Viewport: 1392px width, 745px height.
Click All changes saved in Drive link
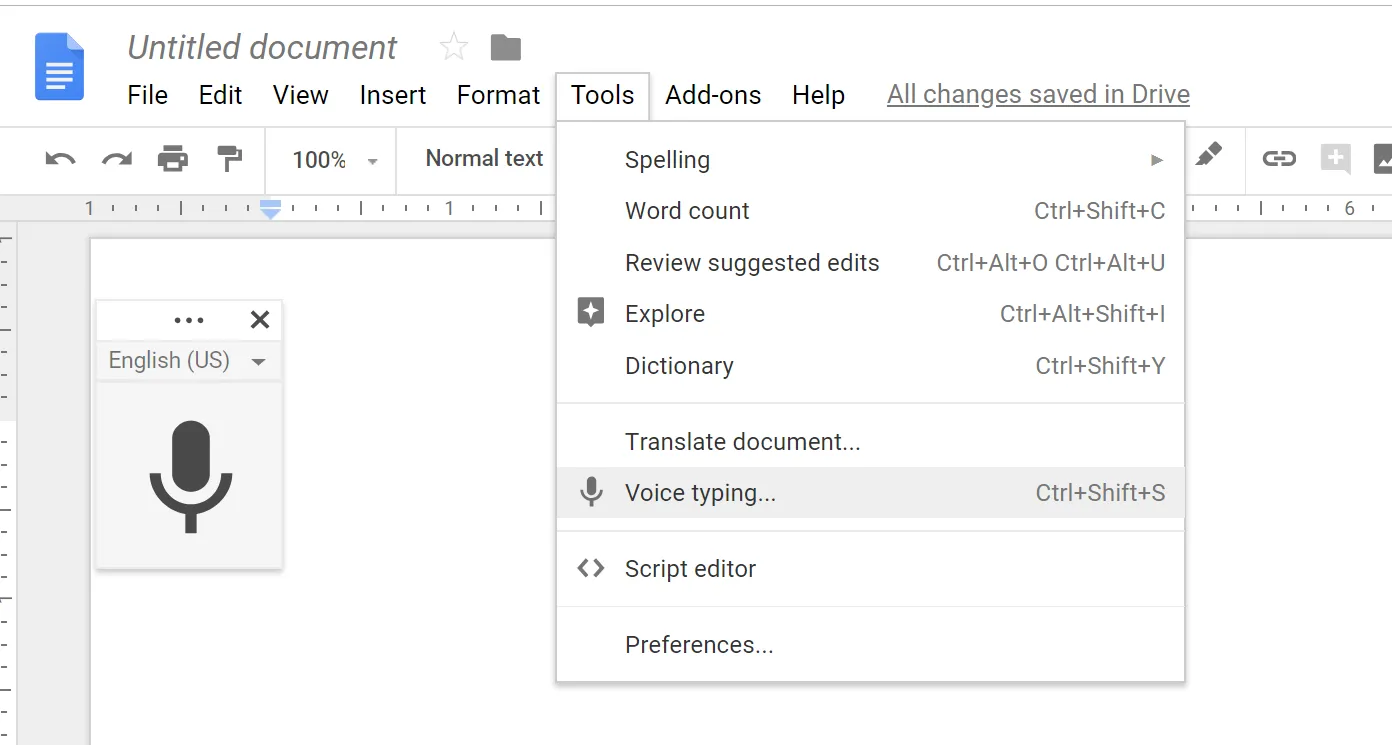1038,95
